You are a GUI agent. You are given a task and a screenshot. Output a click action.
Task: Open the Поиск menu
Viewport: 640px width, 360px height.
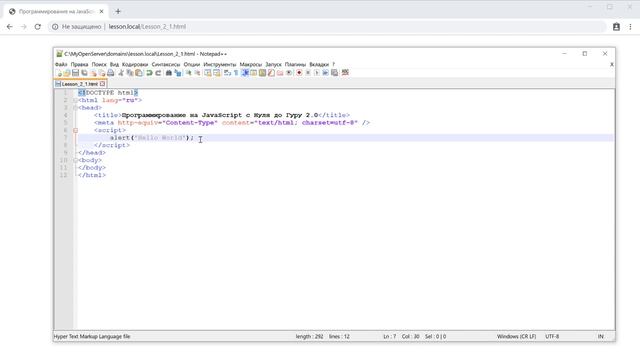pos(99,64)
